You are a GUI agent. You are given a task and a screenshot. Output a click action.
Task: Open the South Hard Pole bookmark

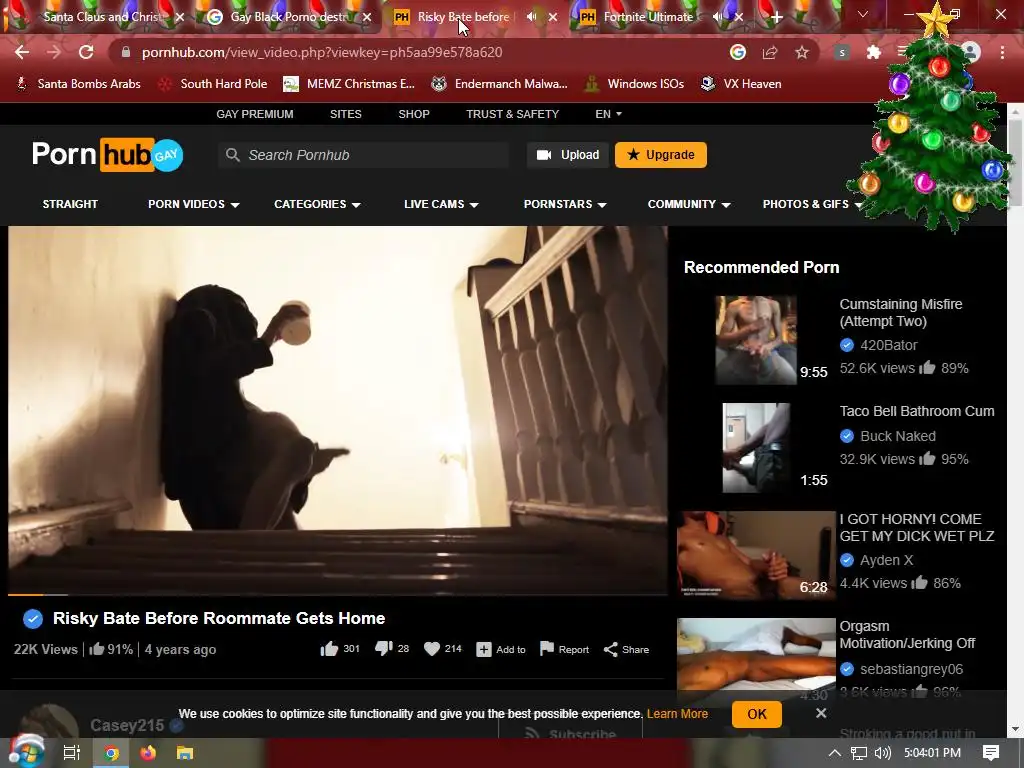click(x=214, y=84)
